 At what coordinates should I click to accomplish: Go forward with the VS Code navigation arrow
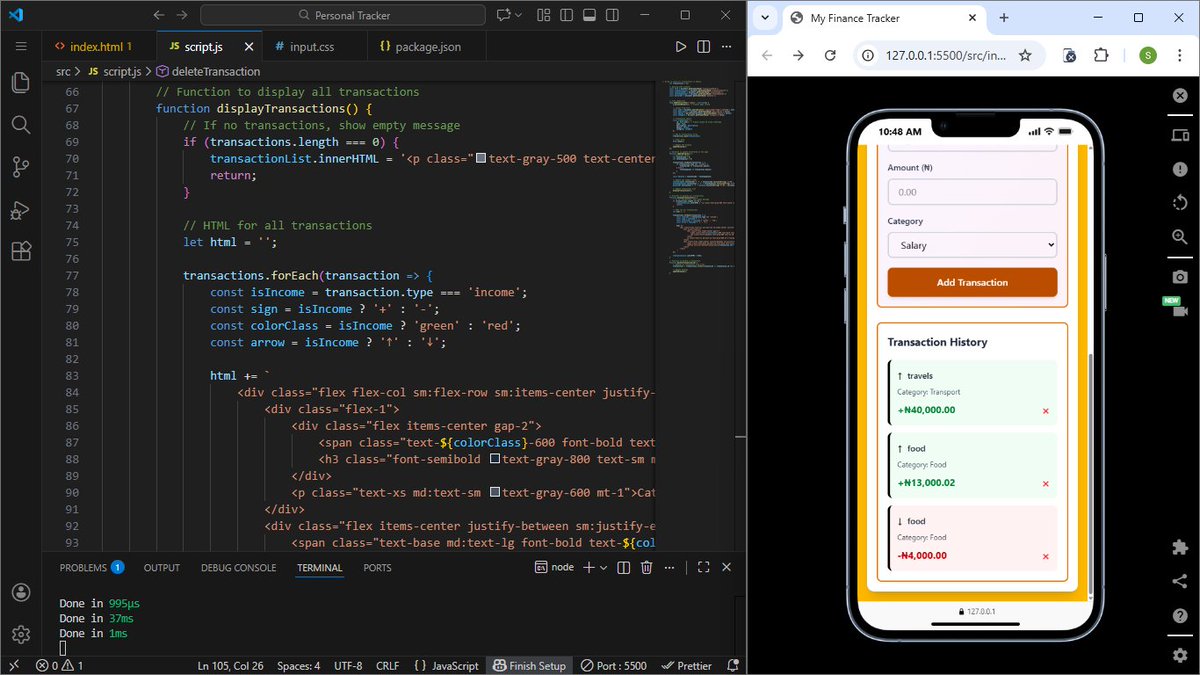click(x=181, y=15)
